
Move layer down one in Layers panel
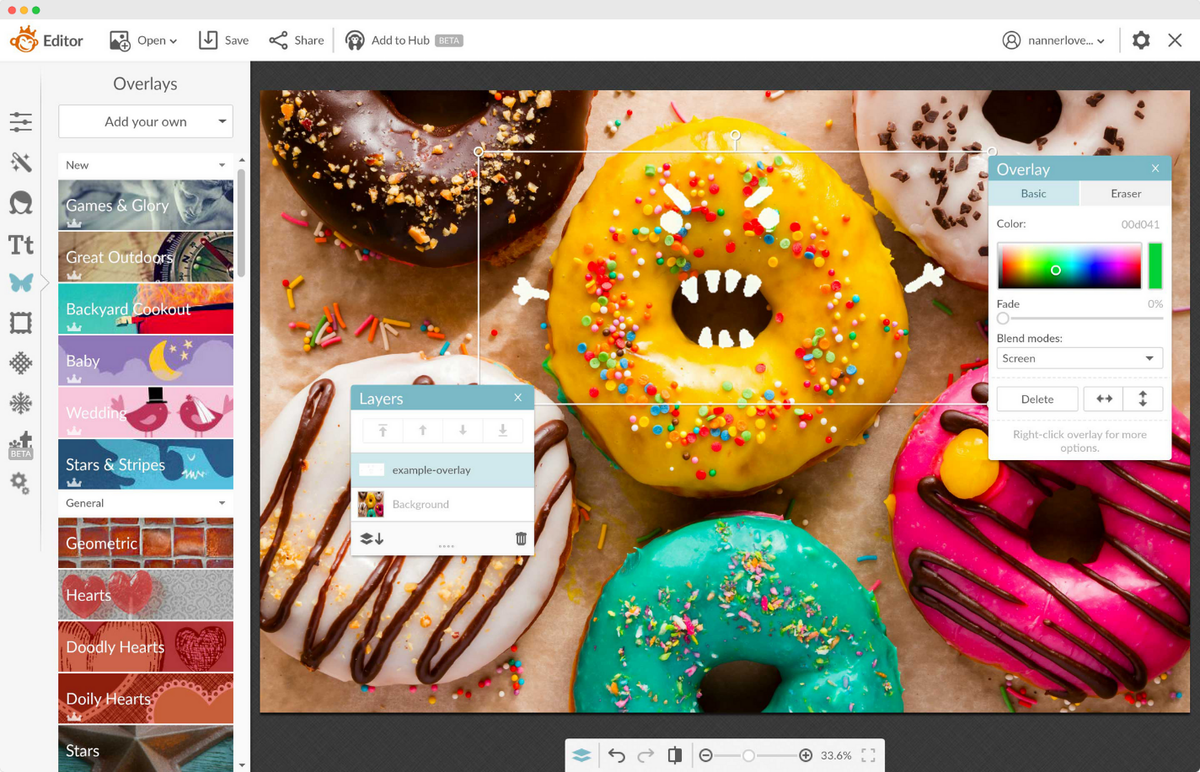[x=462, y=431]
